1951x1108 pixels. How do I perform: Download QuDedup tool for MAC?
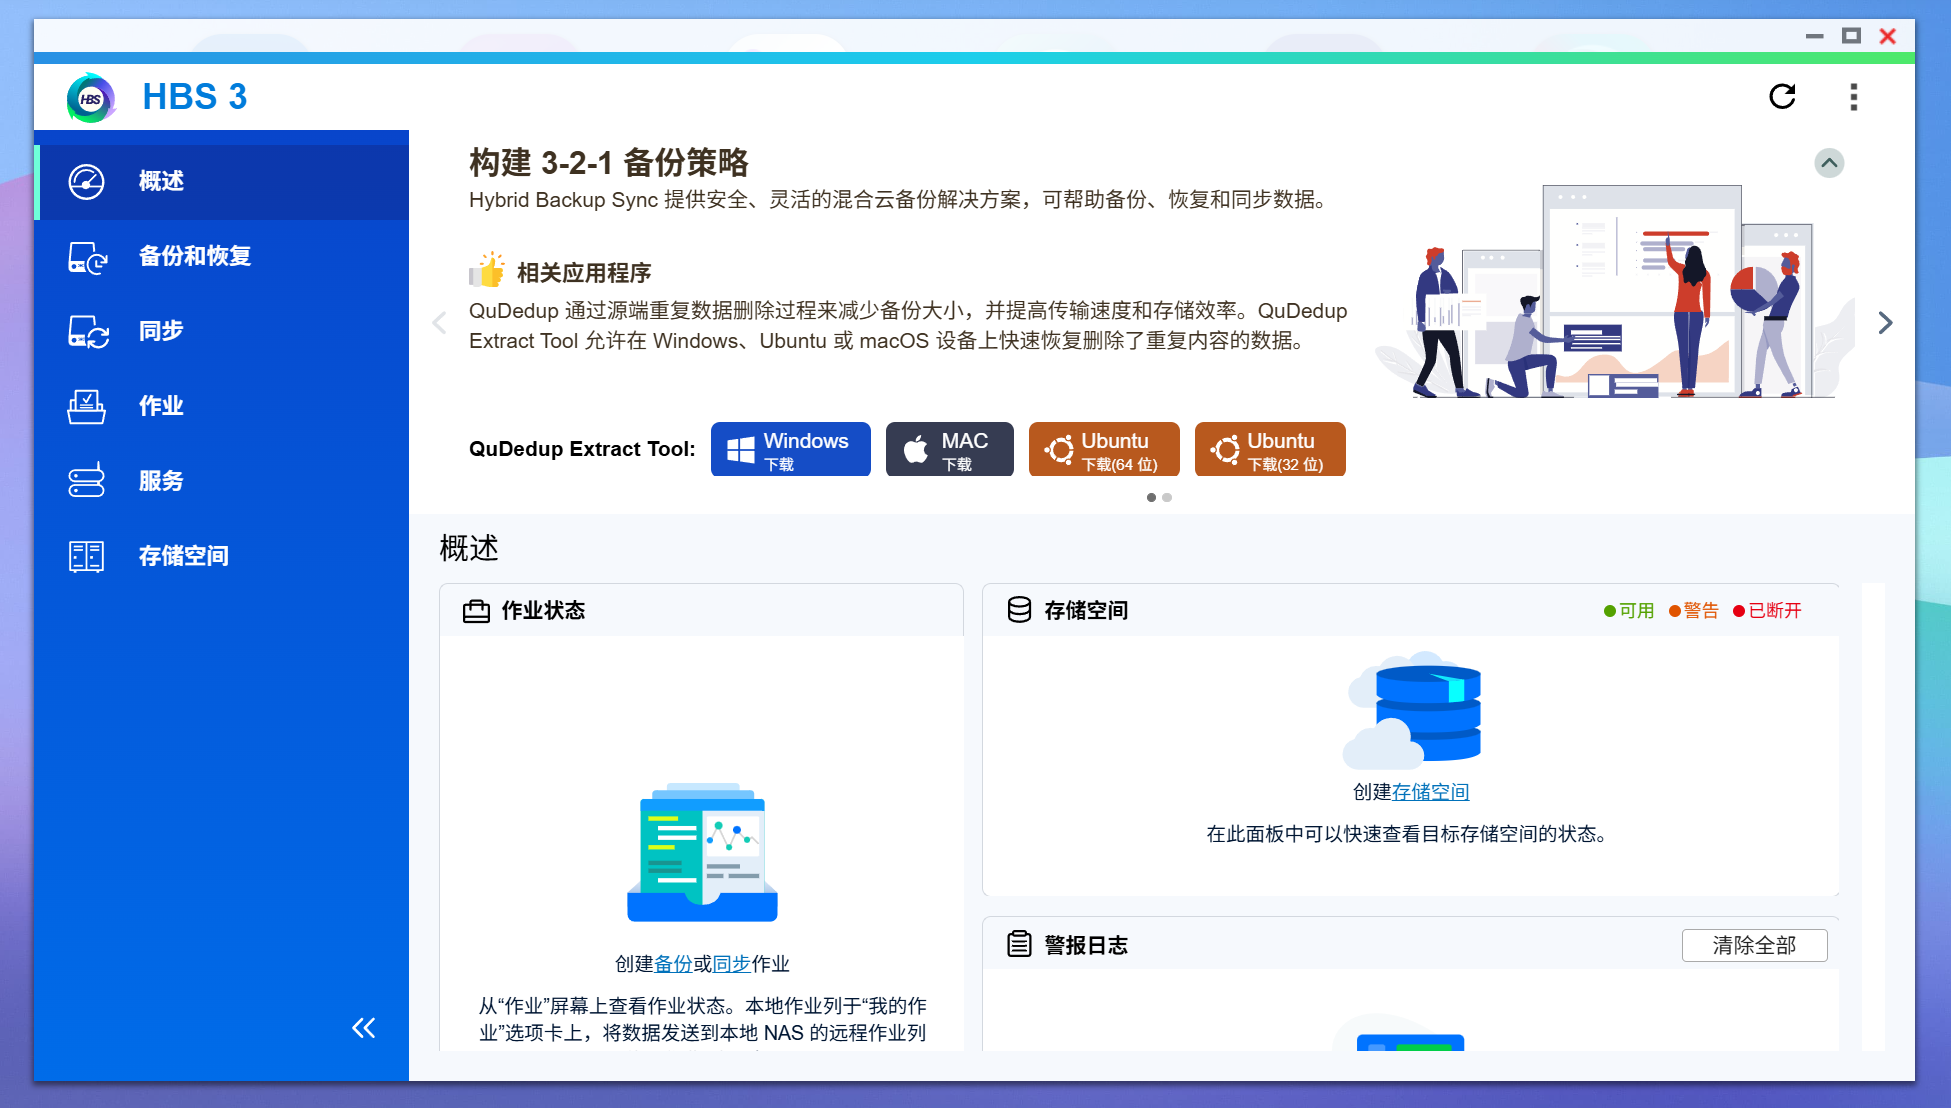click(949, 450)
